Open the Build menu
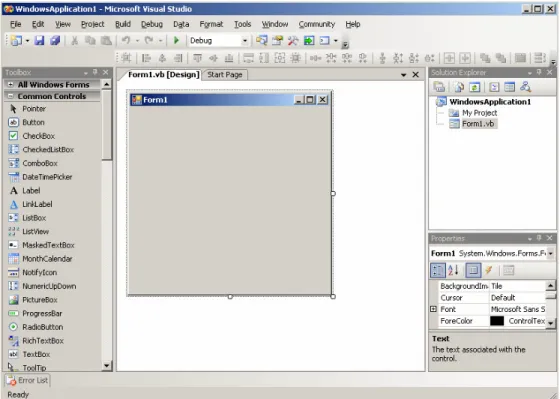The height and width of the screenshot is (399, 560). point(122,24)
